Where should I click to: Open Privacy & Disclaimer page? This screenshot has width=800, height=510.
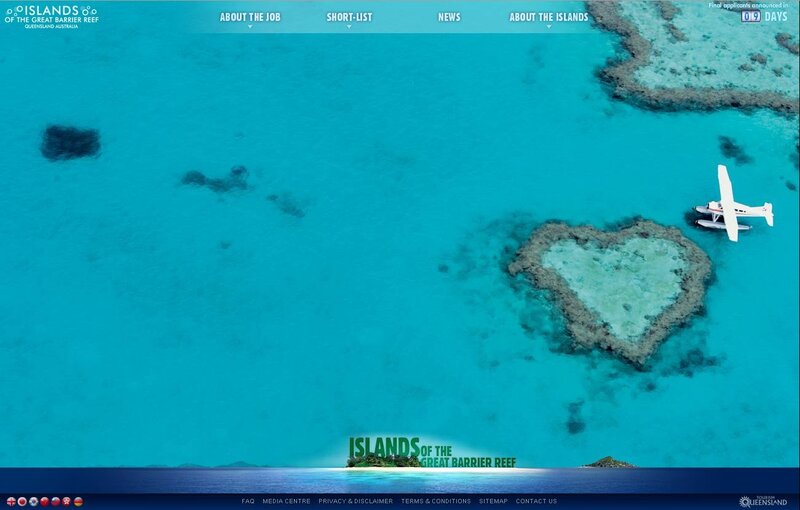click(x=356, y=501)
